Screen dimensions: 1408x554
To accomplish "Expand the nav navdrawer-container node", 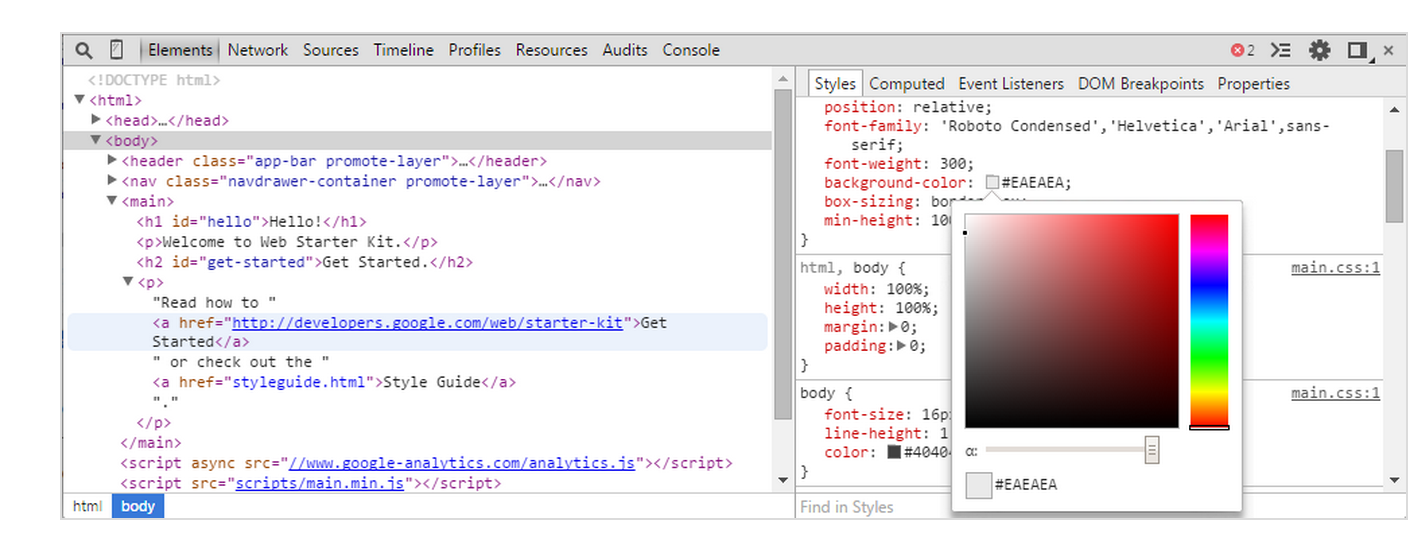I will click(112, 181).
